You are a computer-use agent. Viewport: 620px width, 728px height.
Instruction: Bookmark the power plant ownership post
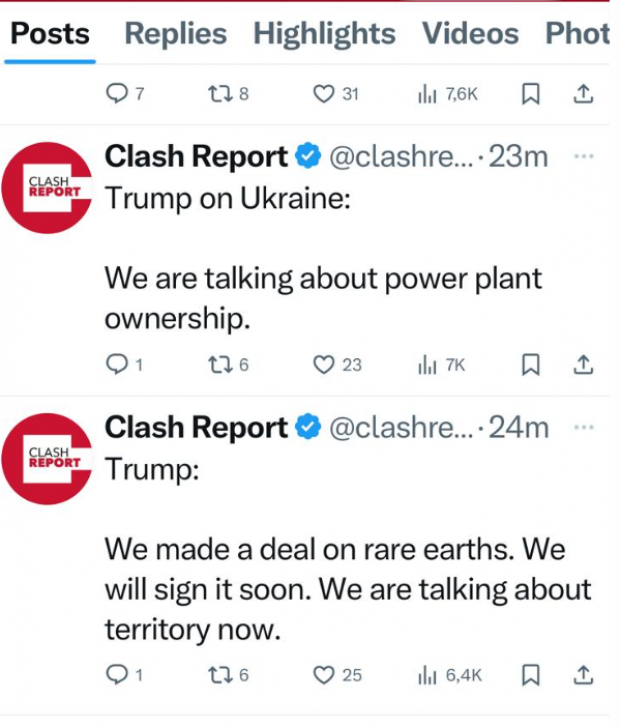pos(532,365)
